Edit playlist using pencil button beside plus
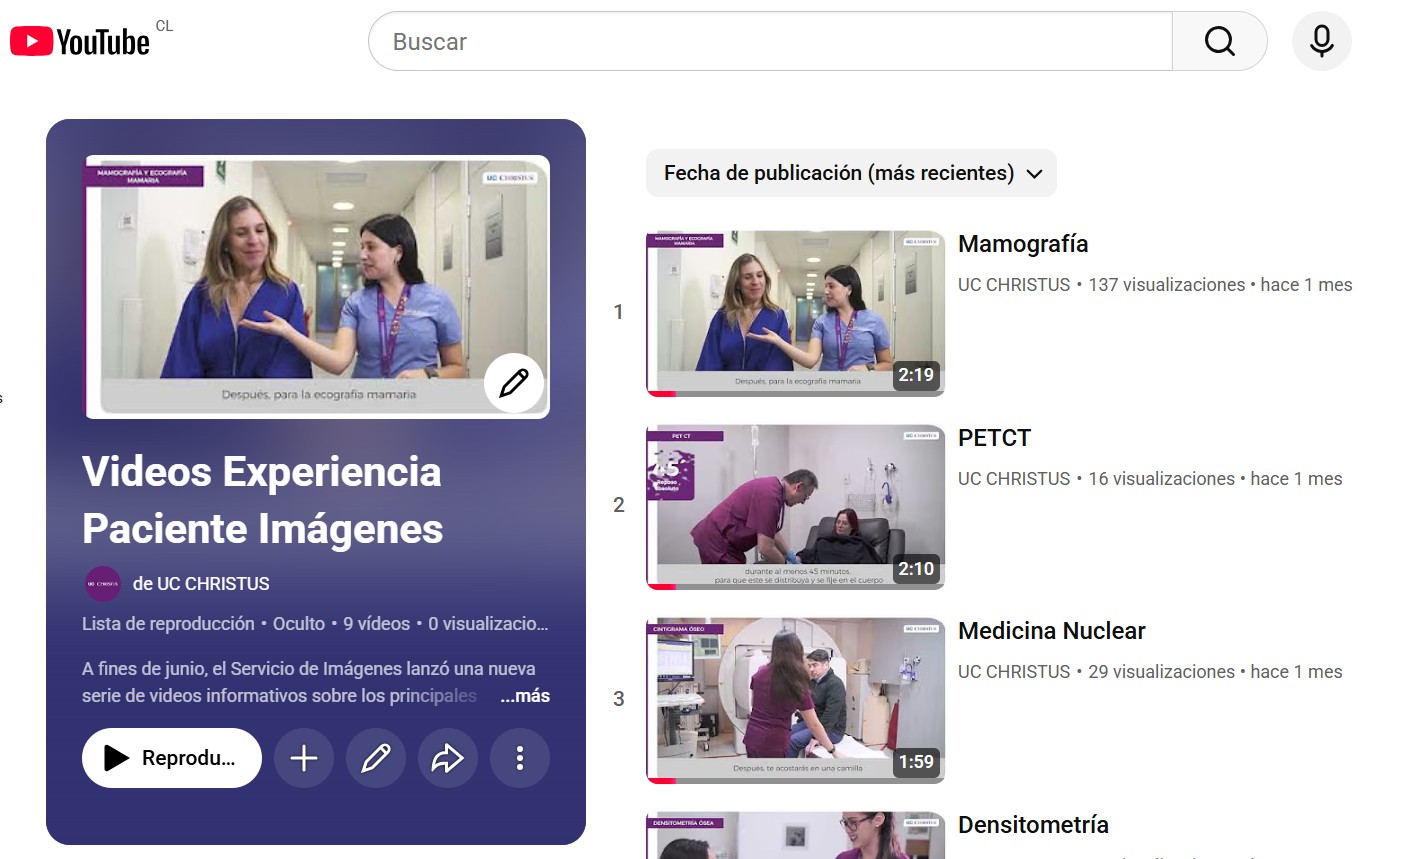 click(x=376, y=758)
